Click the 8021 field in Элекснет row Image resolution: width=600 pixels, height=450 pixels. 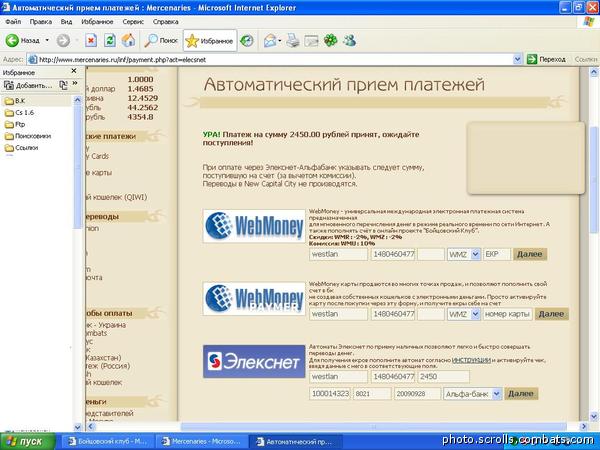tap(372, 394)
